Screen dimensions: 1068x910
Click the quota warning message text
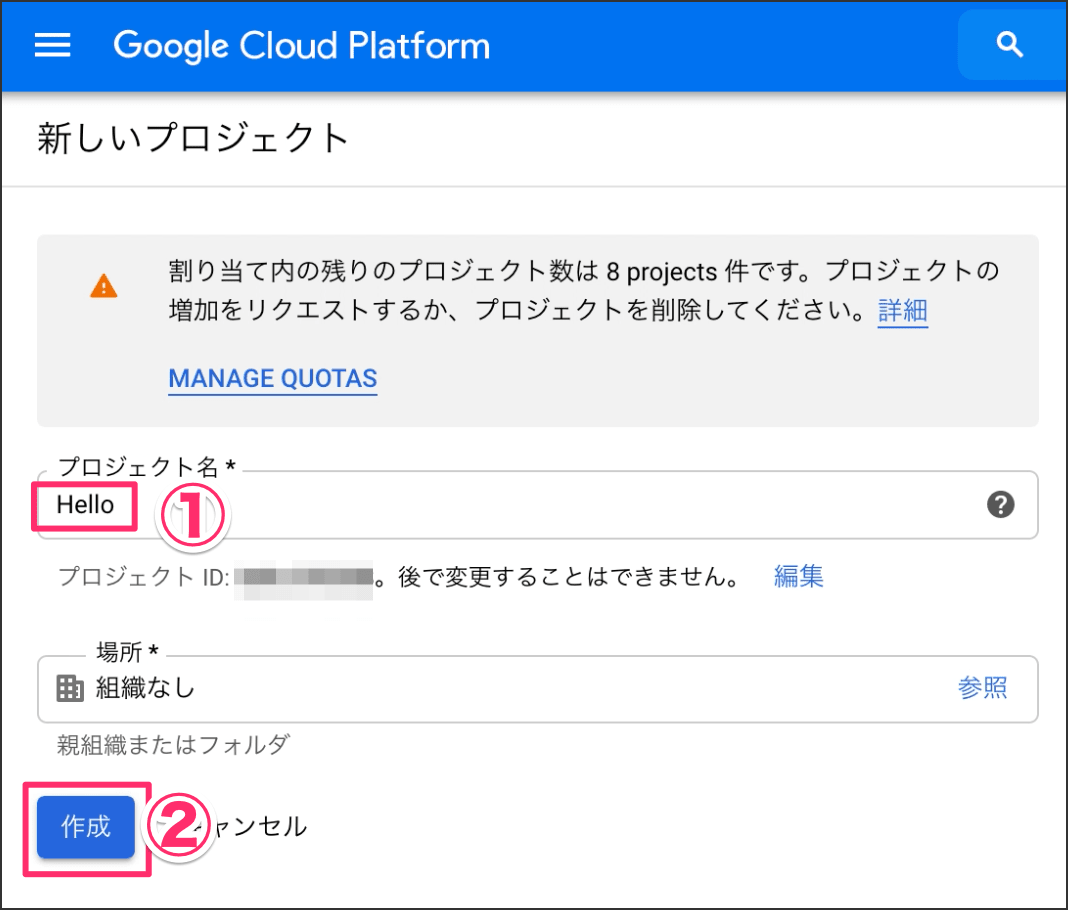tap(584, 291)
